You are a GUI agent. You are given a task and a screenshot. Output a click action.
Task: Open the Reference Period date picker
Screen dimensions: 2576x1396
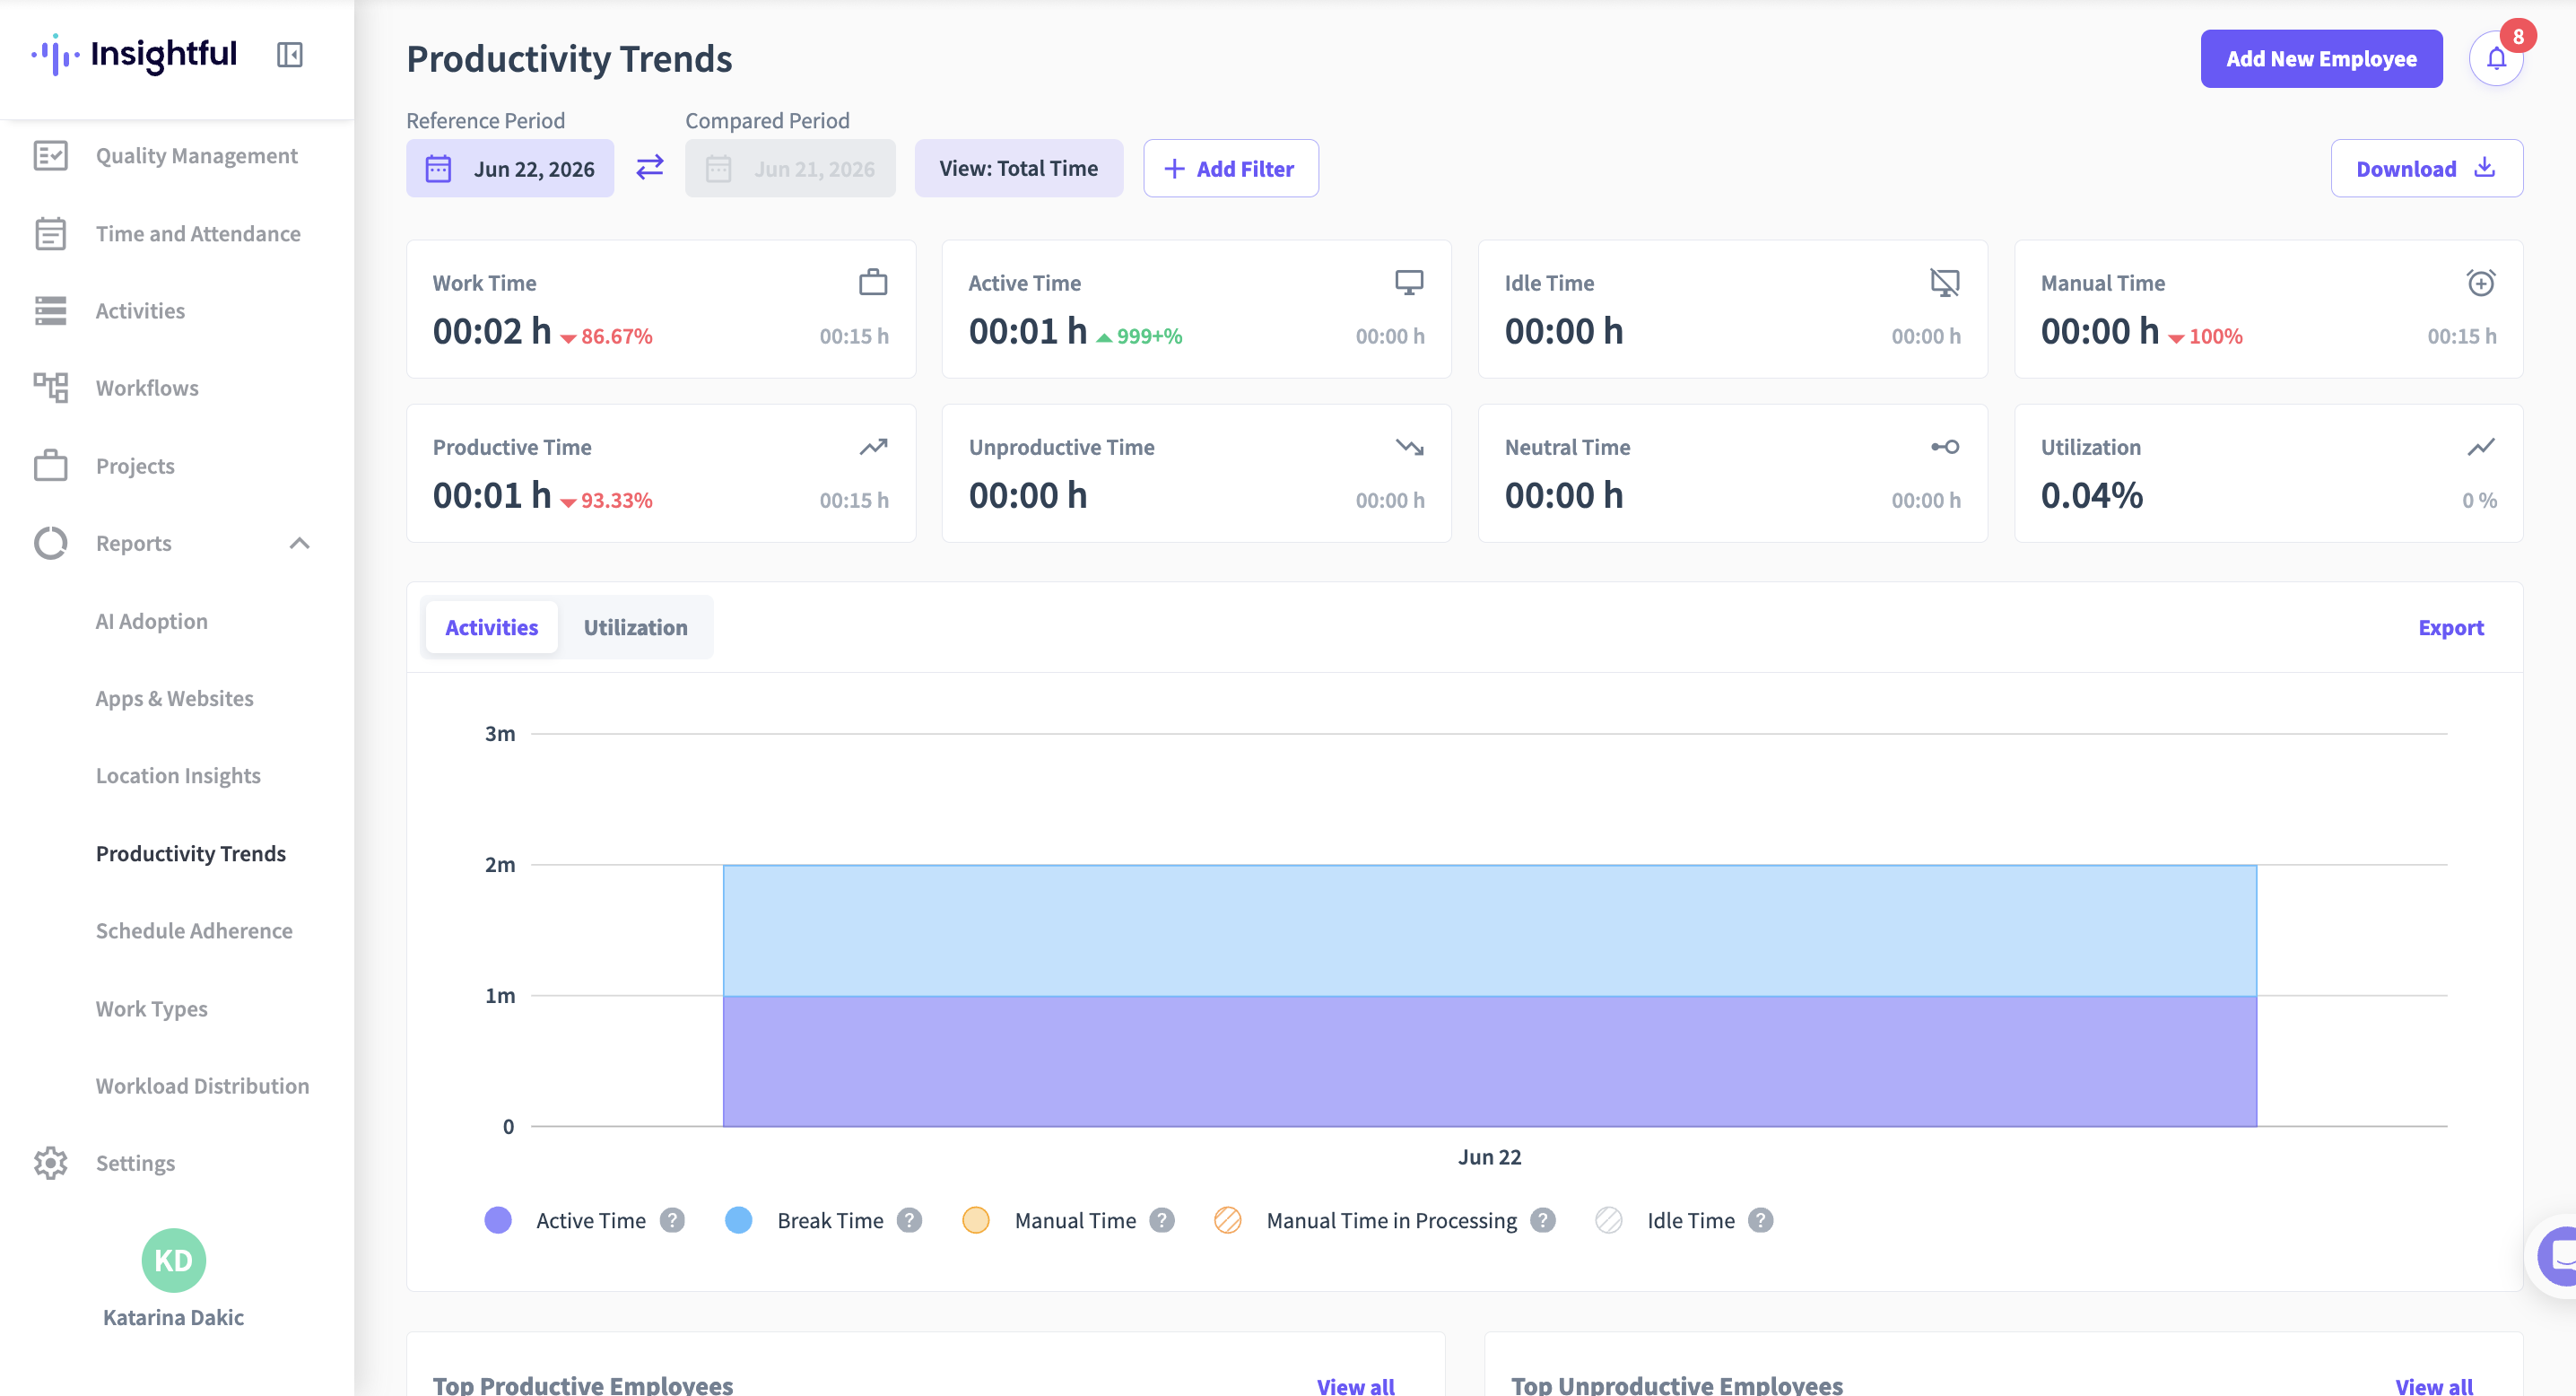click(x=510, y=168)
